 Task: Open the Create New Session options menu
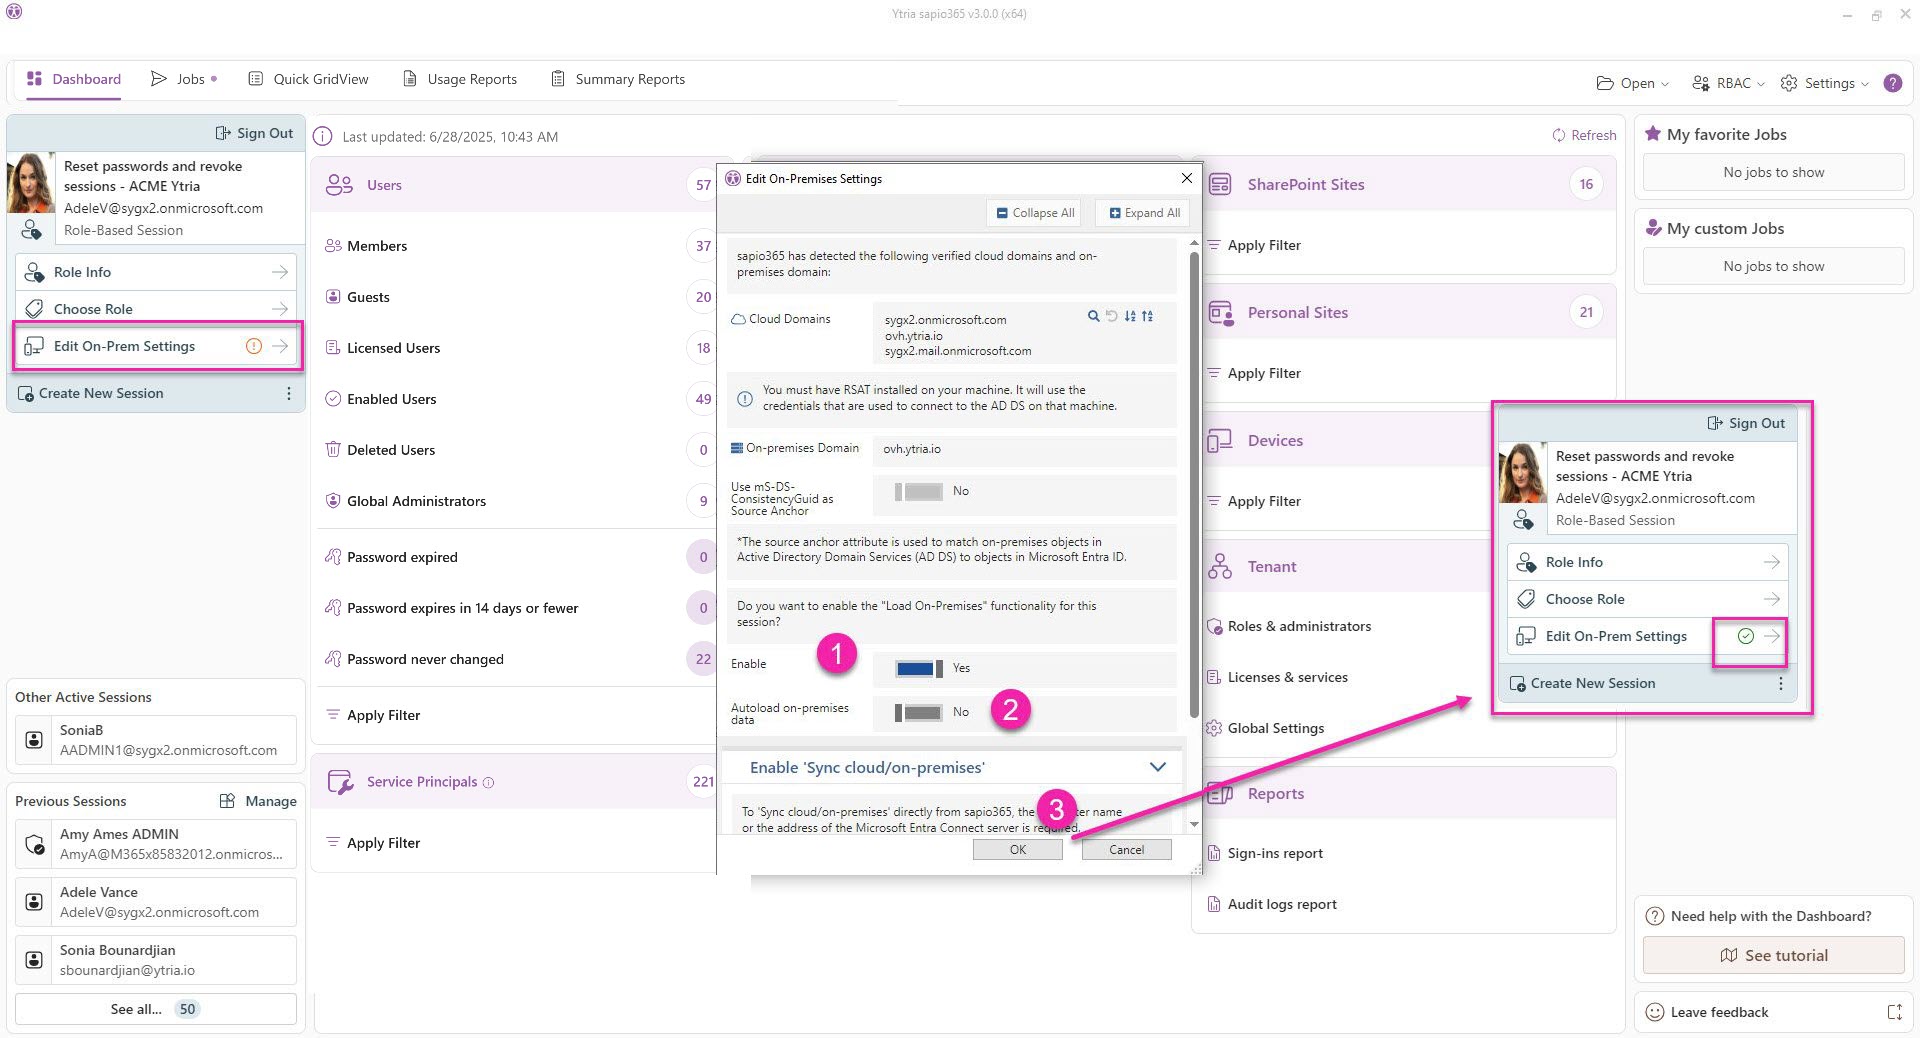coord(289,394)
